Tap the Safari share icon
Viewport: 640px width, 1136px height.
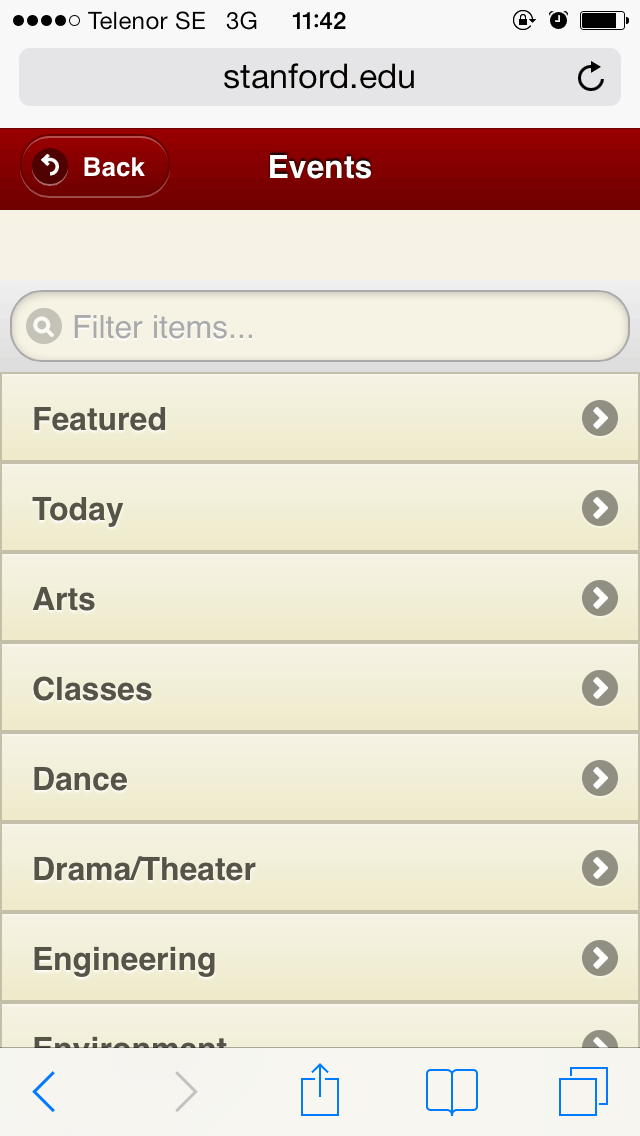tap(320, 1089)
